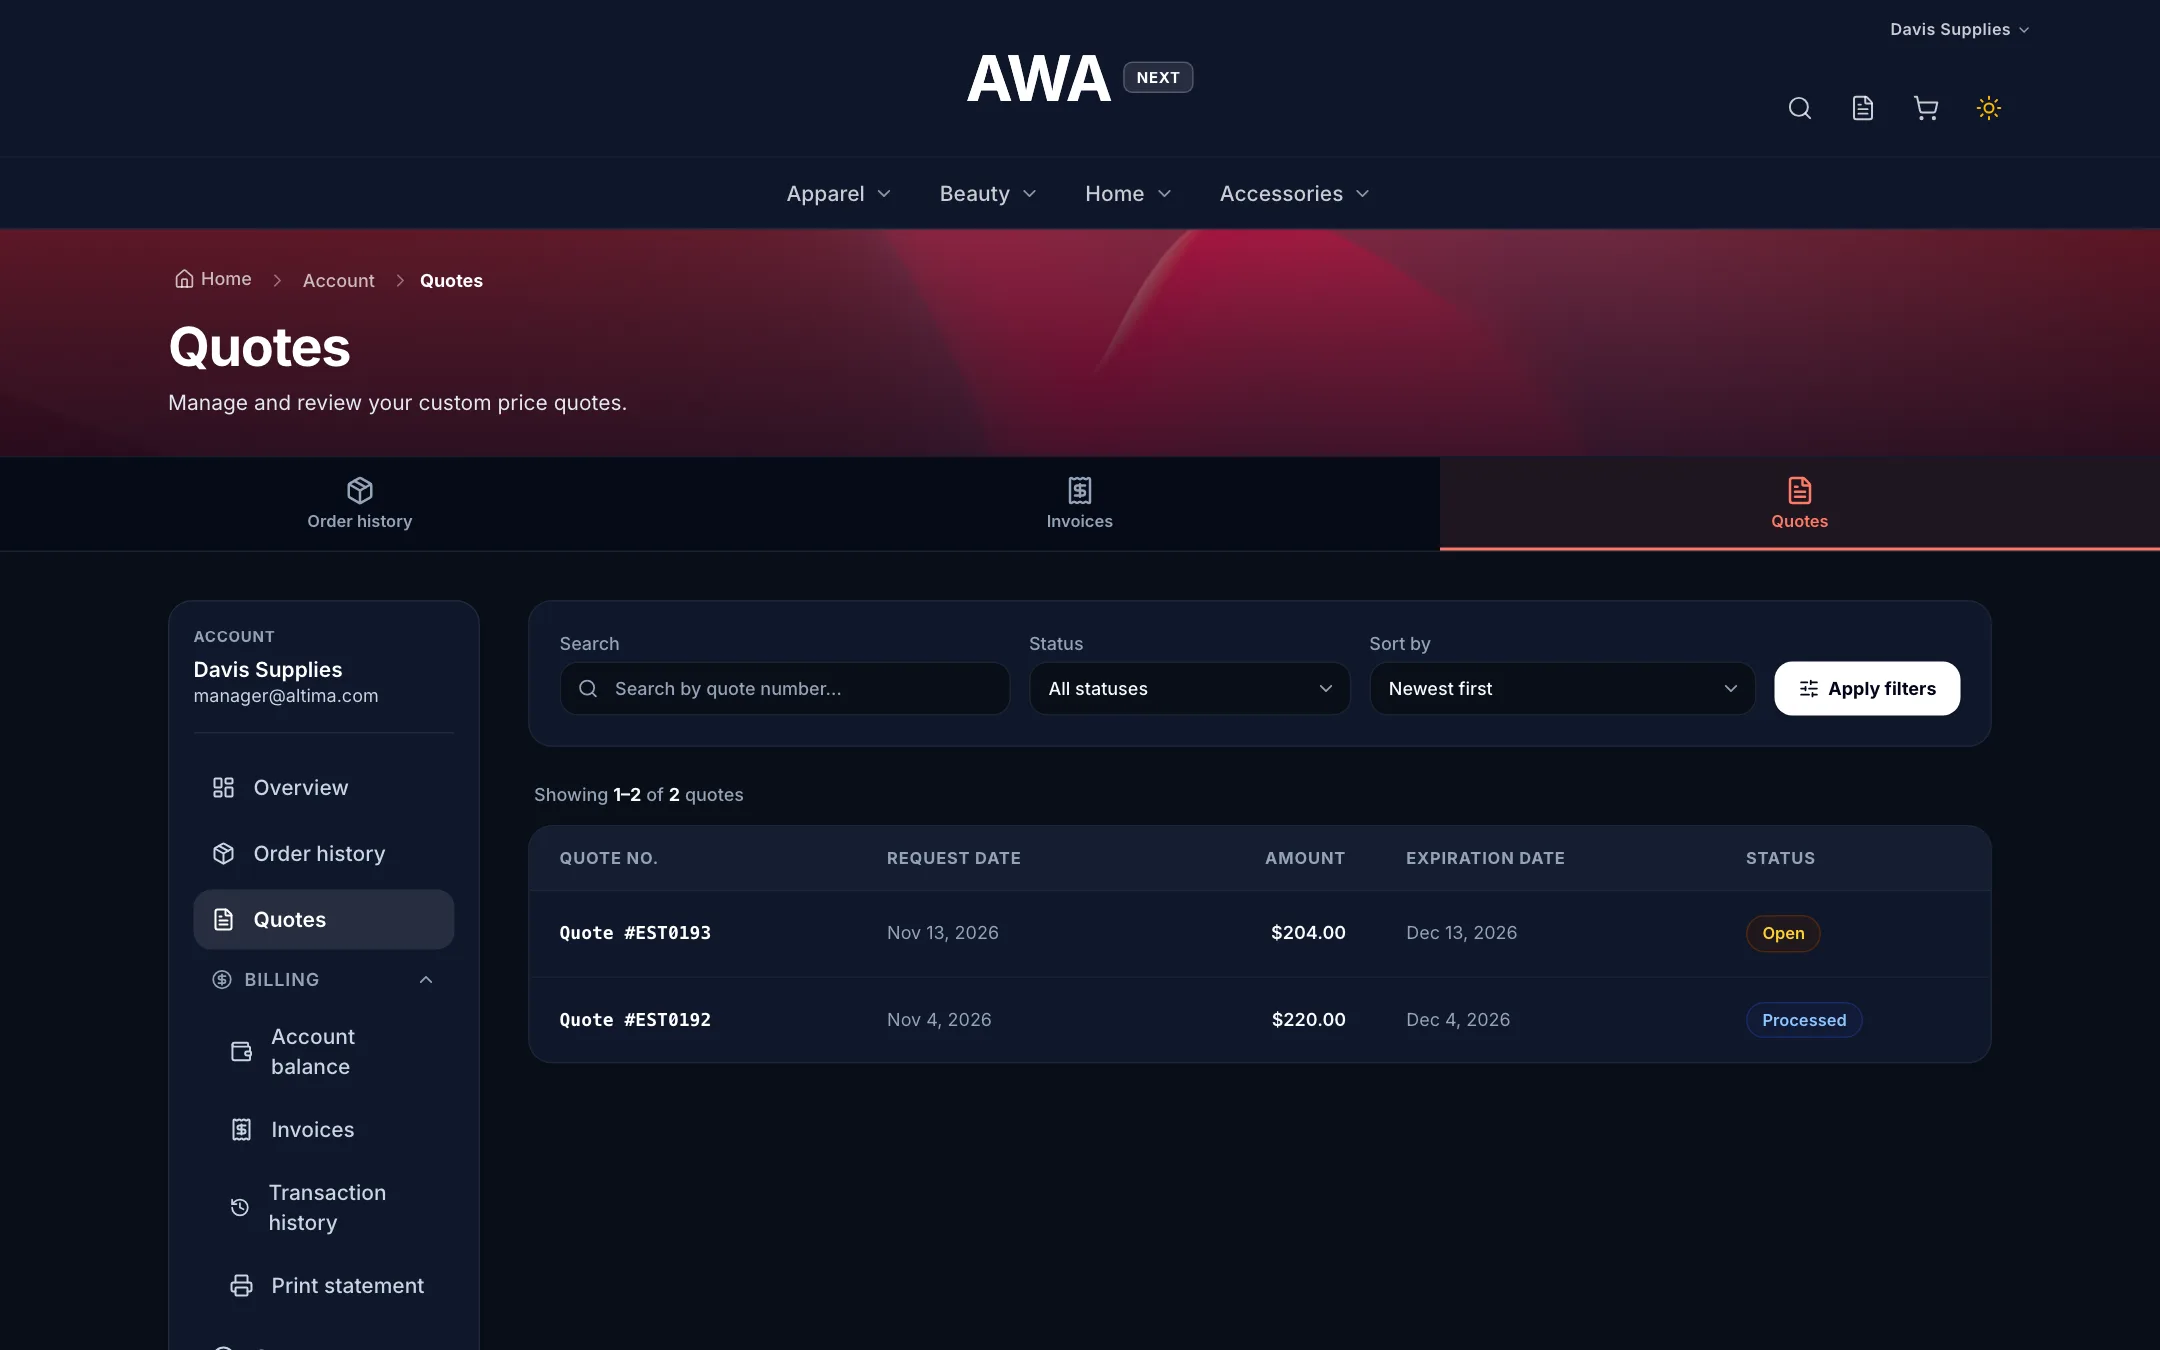2160x1350 pixels.
Task: Collapse the Billing section chevron
Action: [426, 980]
